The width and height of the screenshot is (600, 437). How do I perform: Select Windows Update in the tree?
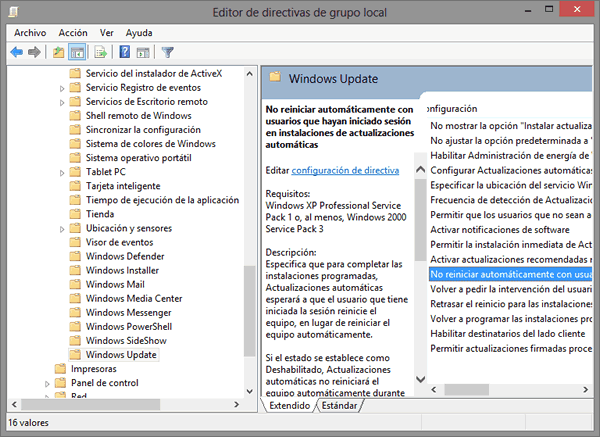[x=121, y=355]
